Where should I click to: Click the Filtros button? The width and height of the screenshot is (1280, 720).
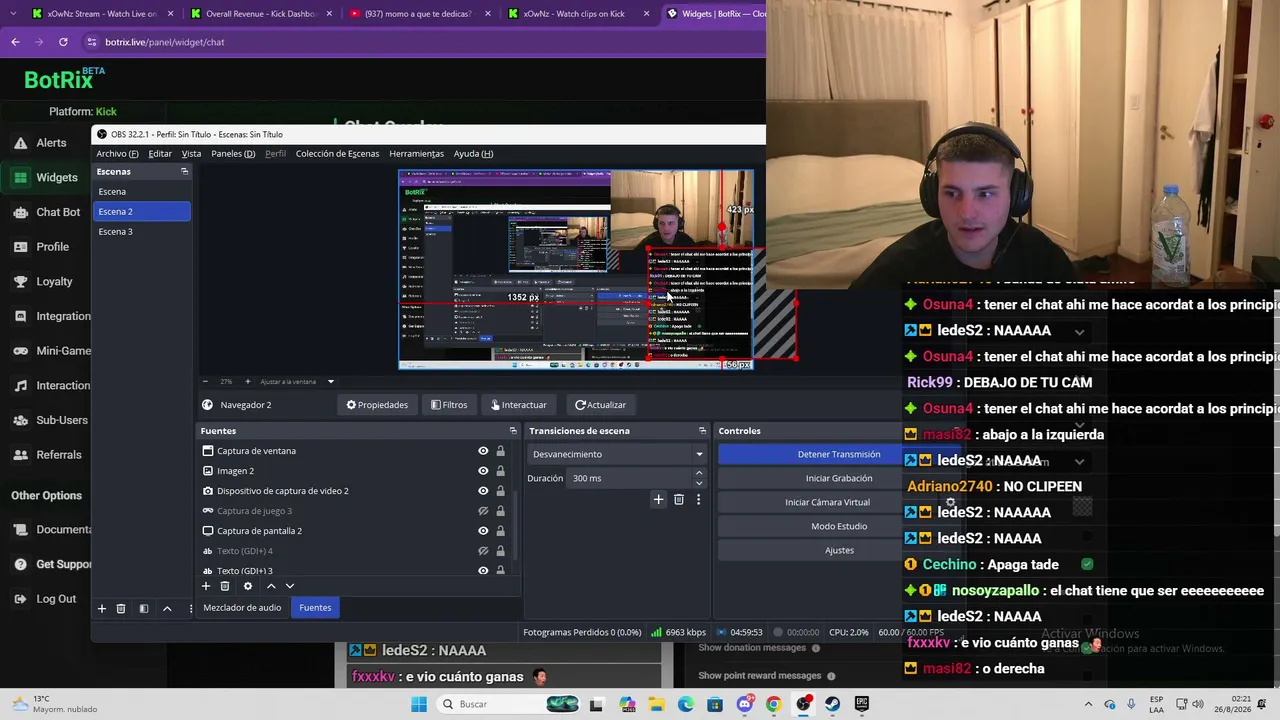449,405
